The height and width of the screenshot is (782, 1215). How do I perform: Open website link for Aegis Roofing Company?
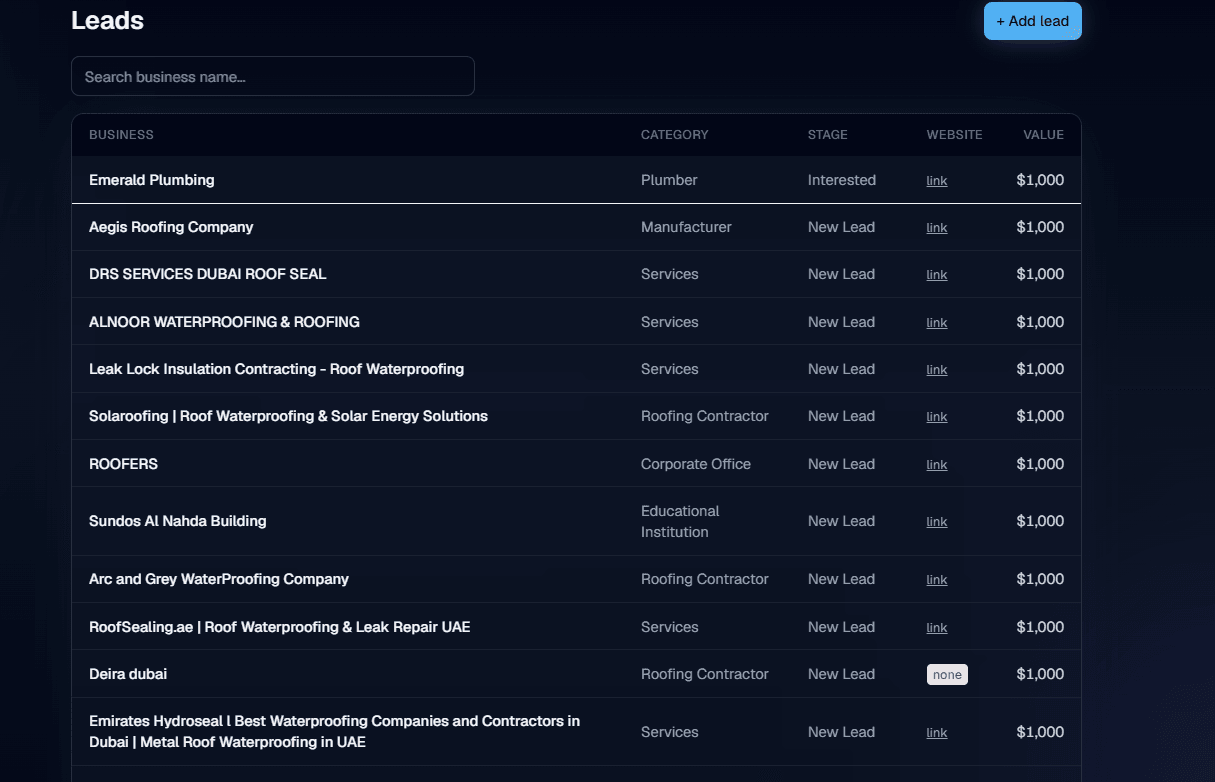pyautogui.click(x=937, y=228)
